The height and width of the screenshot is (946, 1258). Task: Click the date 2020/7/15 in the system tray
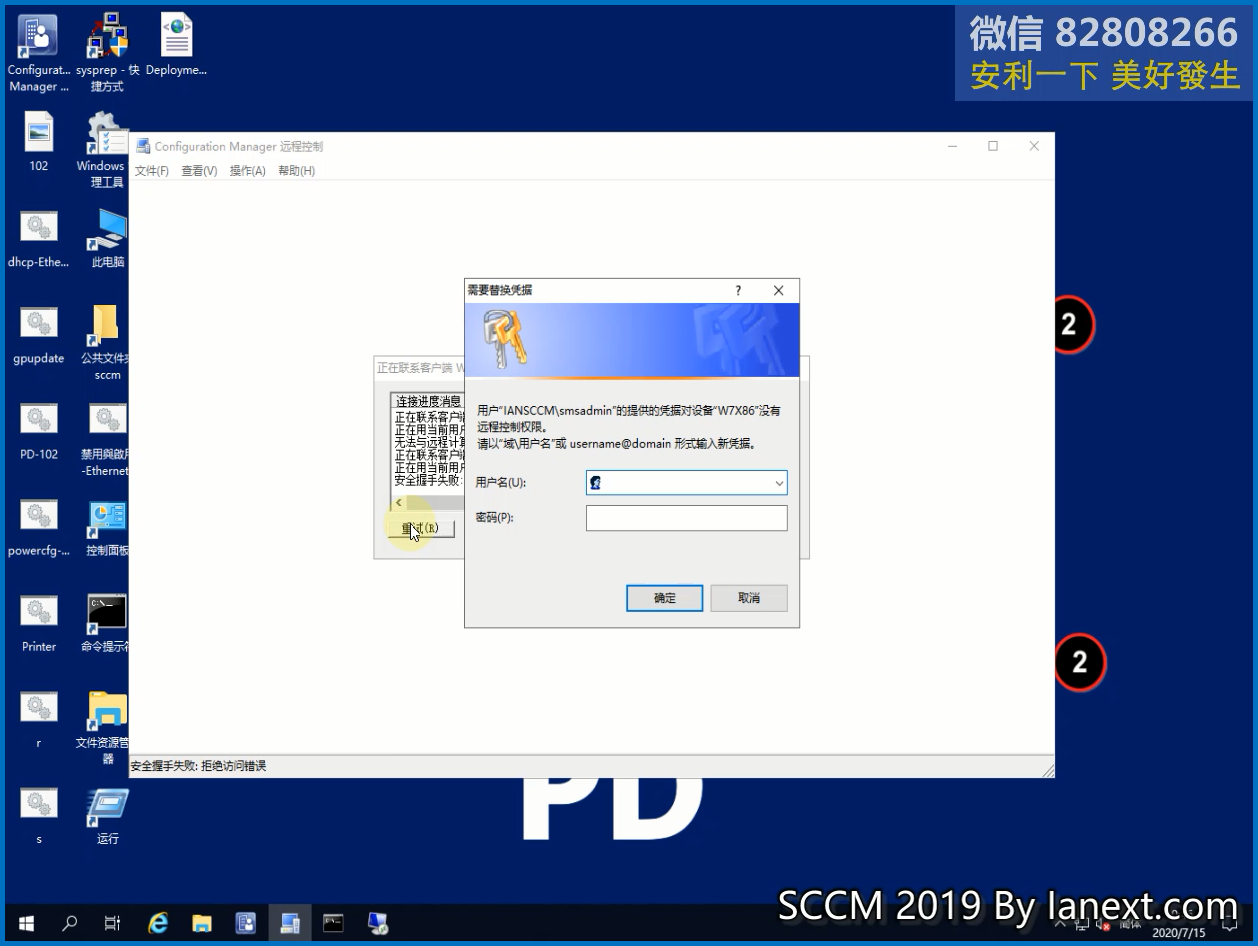[x=1179, y=932]
